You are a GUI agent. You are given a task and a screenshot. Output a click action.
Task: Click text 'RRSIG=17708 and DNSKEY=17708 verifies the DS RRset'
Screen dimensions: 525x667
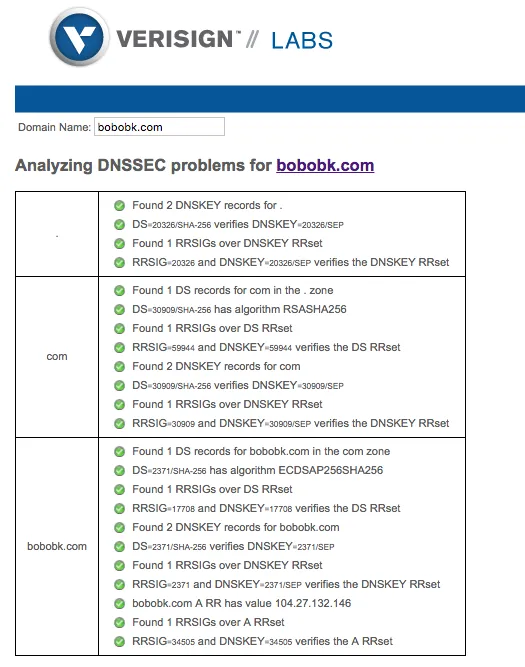(266, 508)
